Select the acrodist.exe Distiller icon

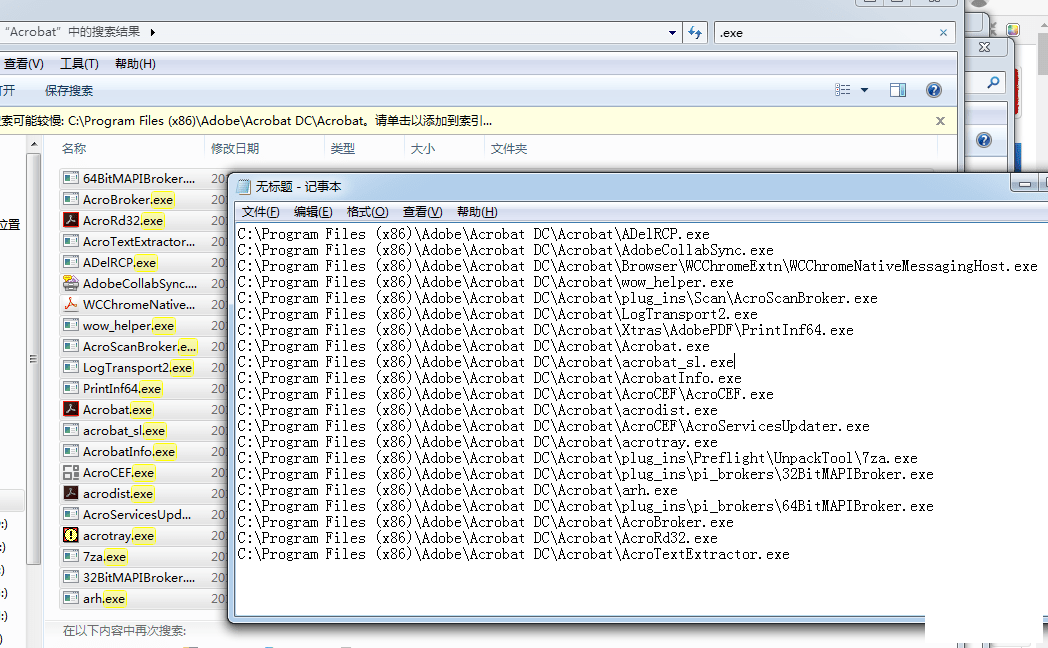tap(71, 493)
